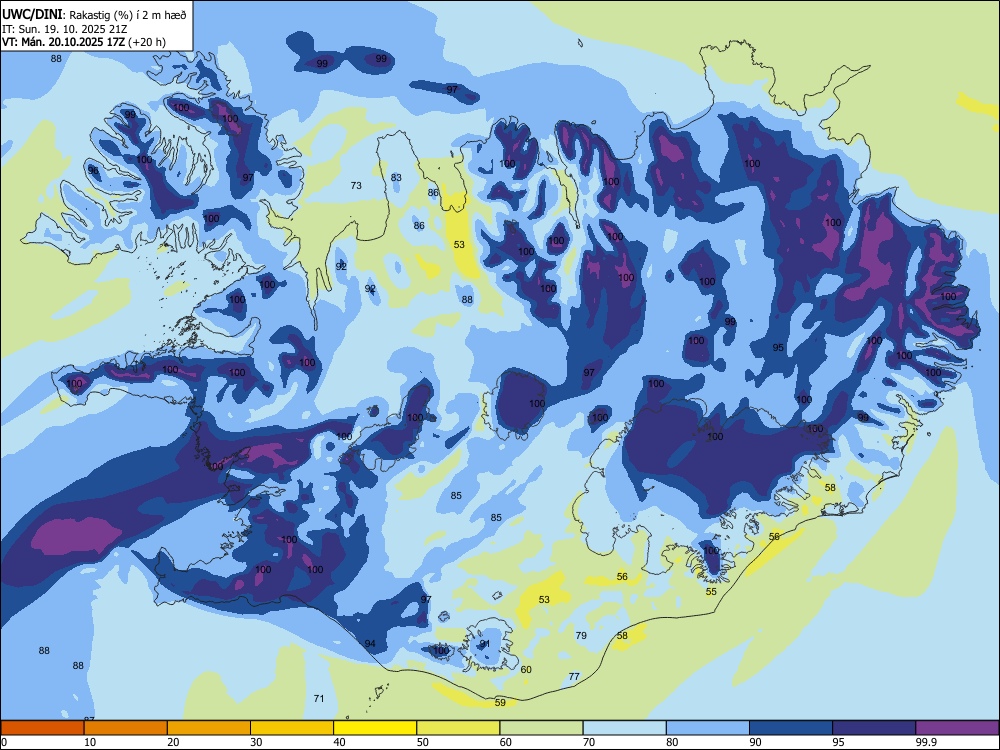
Task: Click the 'VT: Mán. 20.10.2025 17Z' valid time
Action: [x=63, y=42]
